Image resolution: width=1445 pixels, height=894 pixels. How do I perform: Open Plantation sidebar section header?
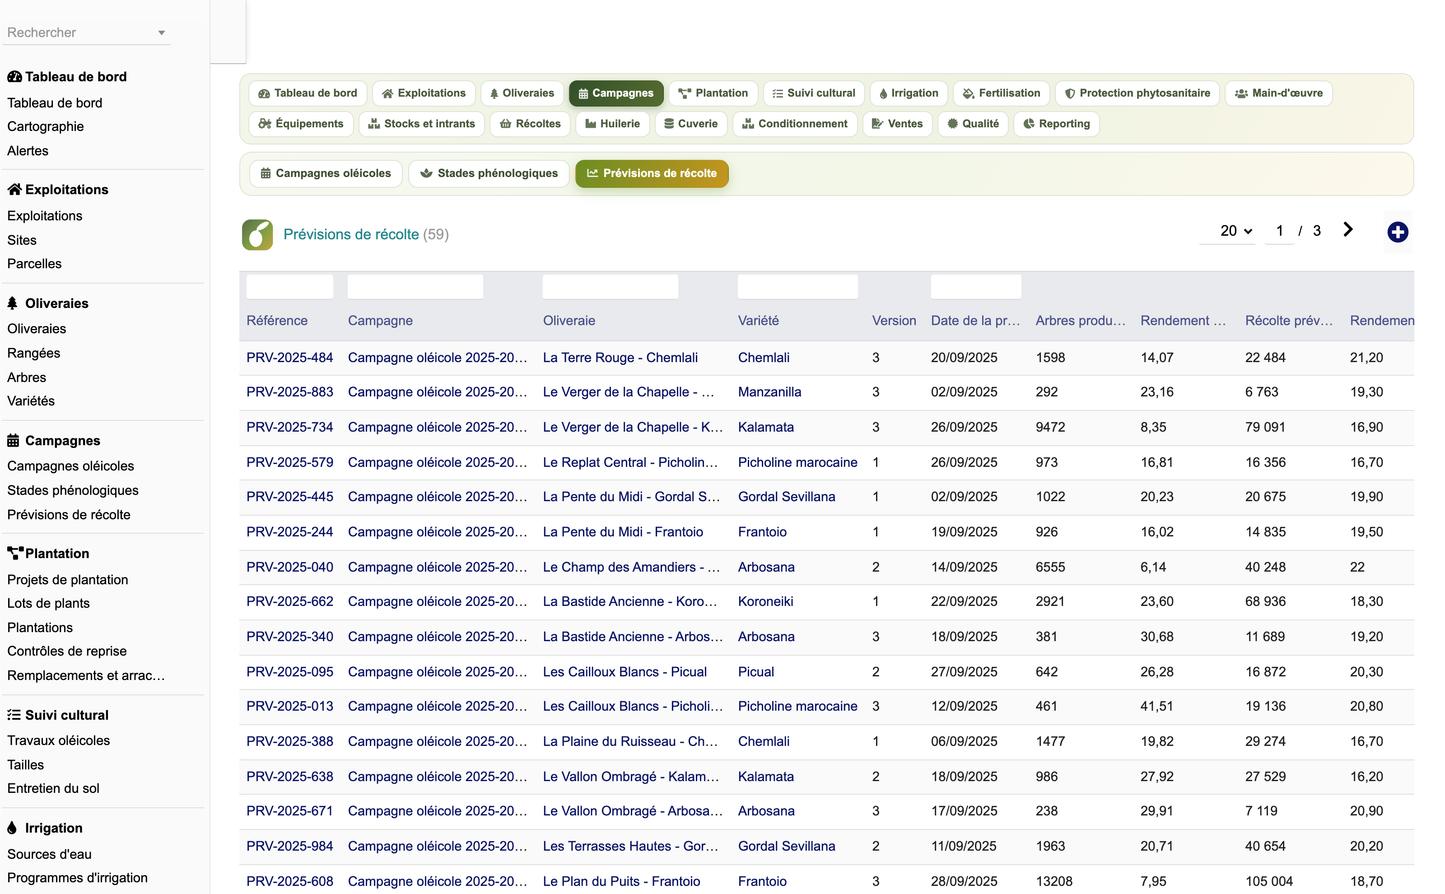click(48, 554)
